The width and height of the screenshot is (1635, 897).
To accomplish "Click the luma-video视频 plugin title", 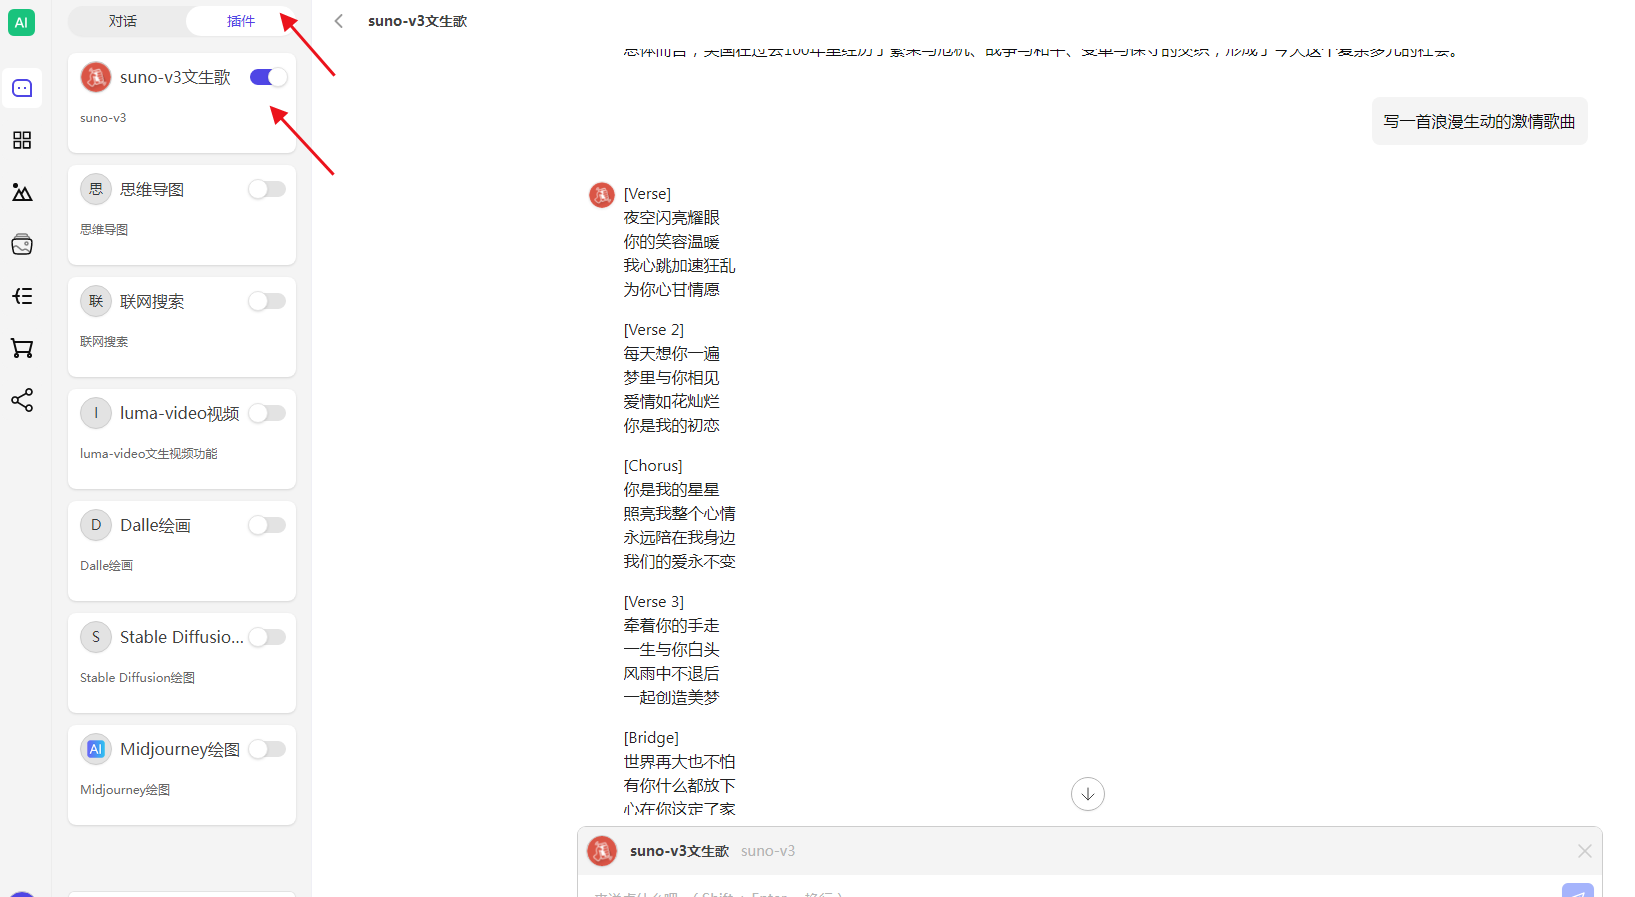I will coord(180,413).
